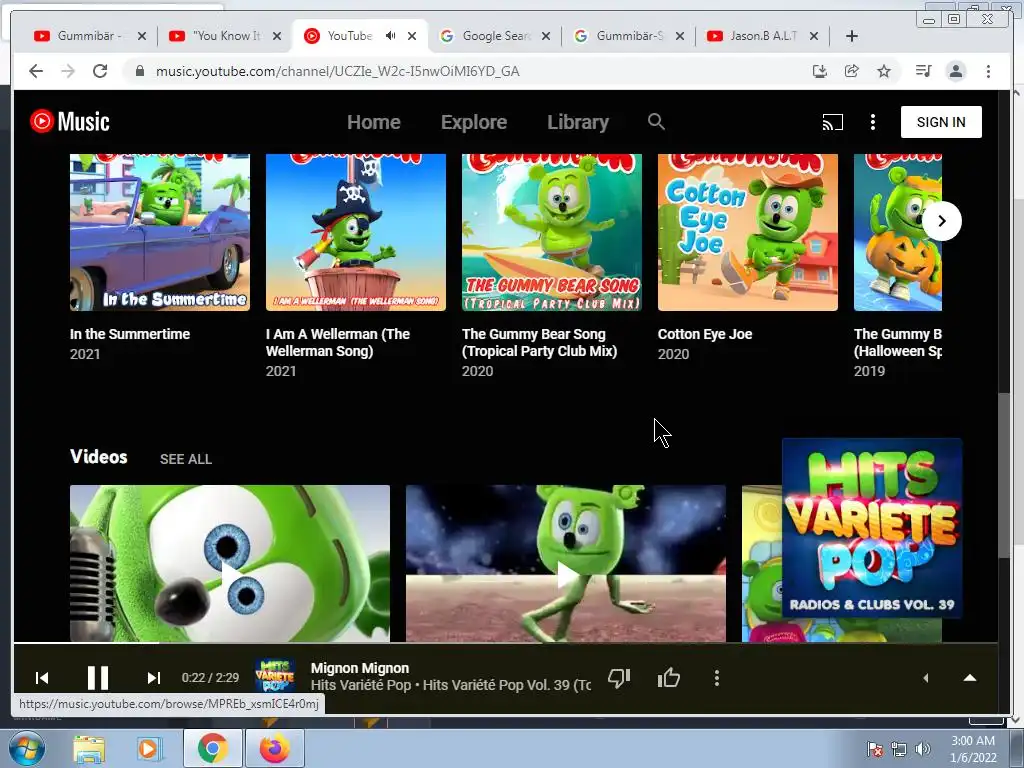The image size is (1024, 768).
Task: Click the address bar URL
Action: tap(338, 71)
